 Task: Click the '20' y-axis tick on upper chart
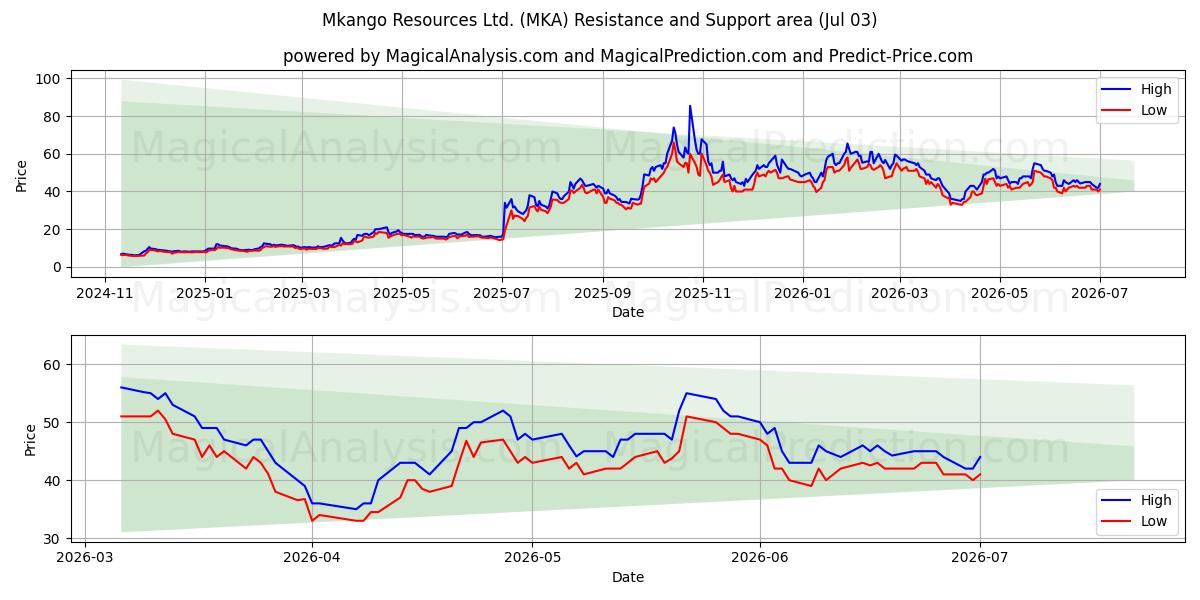pos(53,230)
